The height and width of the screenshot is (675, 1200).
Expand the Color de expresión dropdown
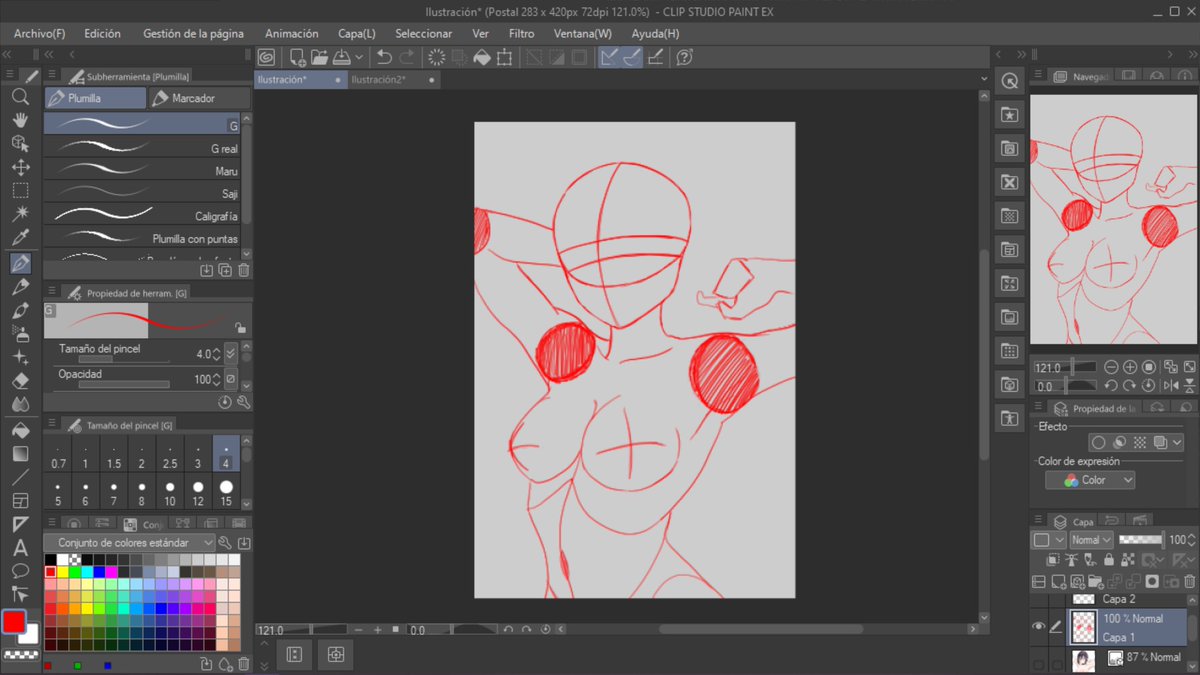tap(1090, 480)
